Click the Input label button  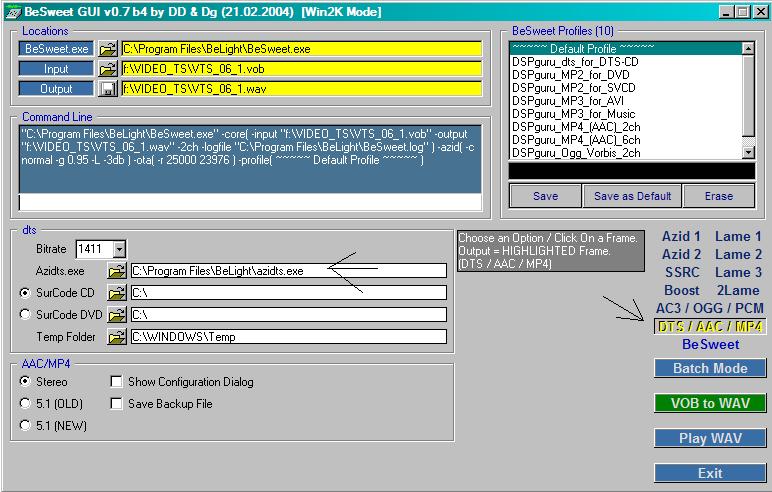point(56,69)
